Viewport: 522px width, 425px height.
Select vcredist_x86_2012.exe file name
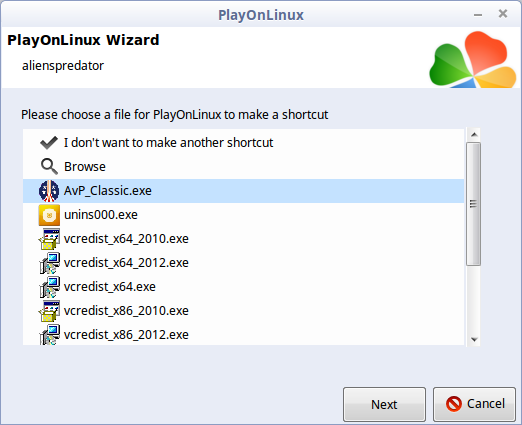click(x=126, y=335)
